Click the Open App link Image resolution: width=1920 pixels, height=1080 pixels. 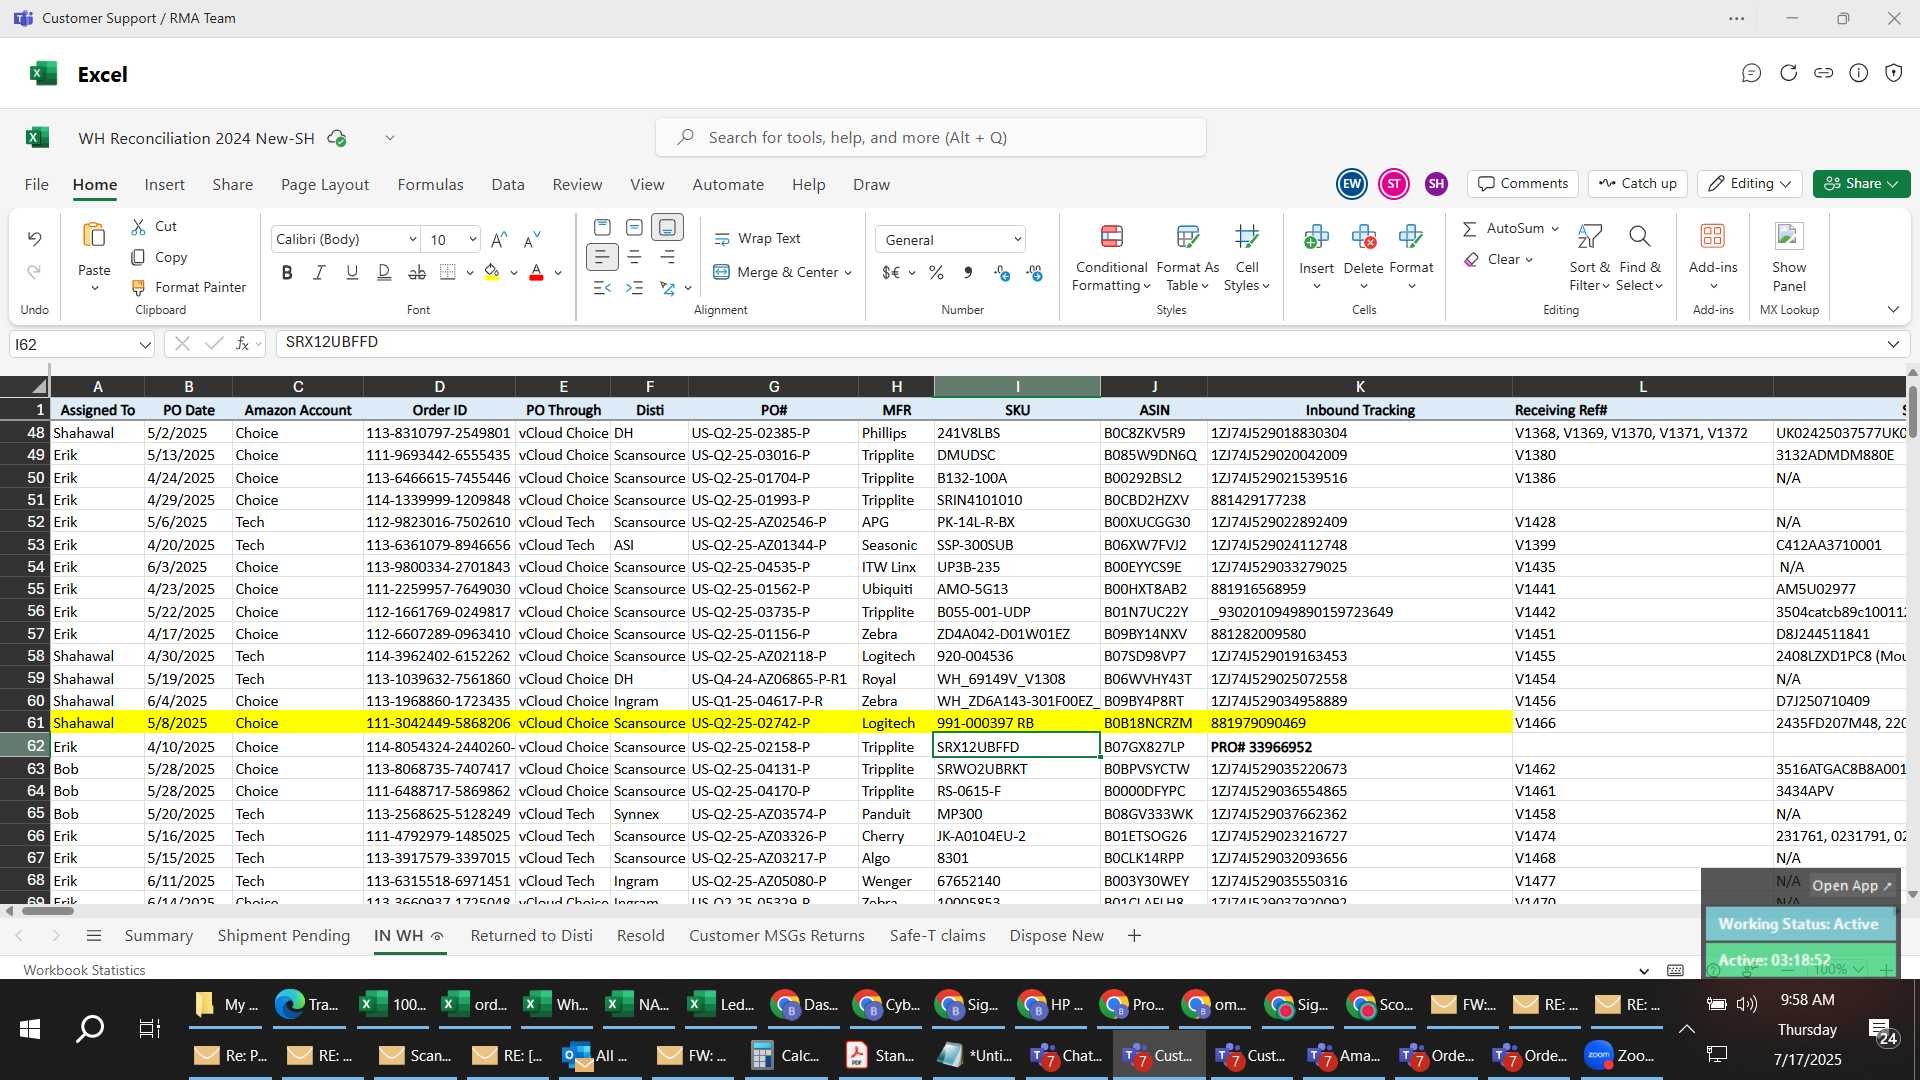coord(1851,886)
